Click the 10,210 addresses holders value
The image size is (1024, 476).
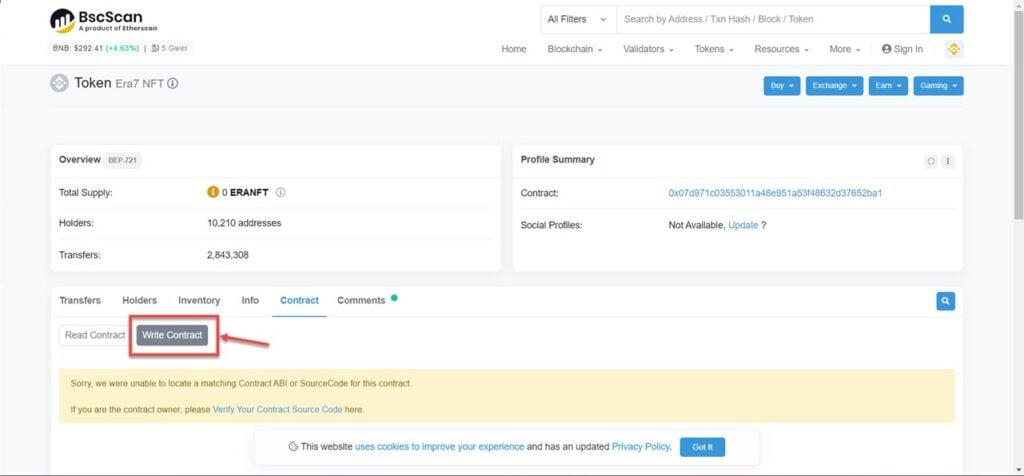coord(244,223)
